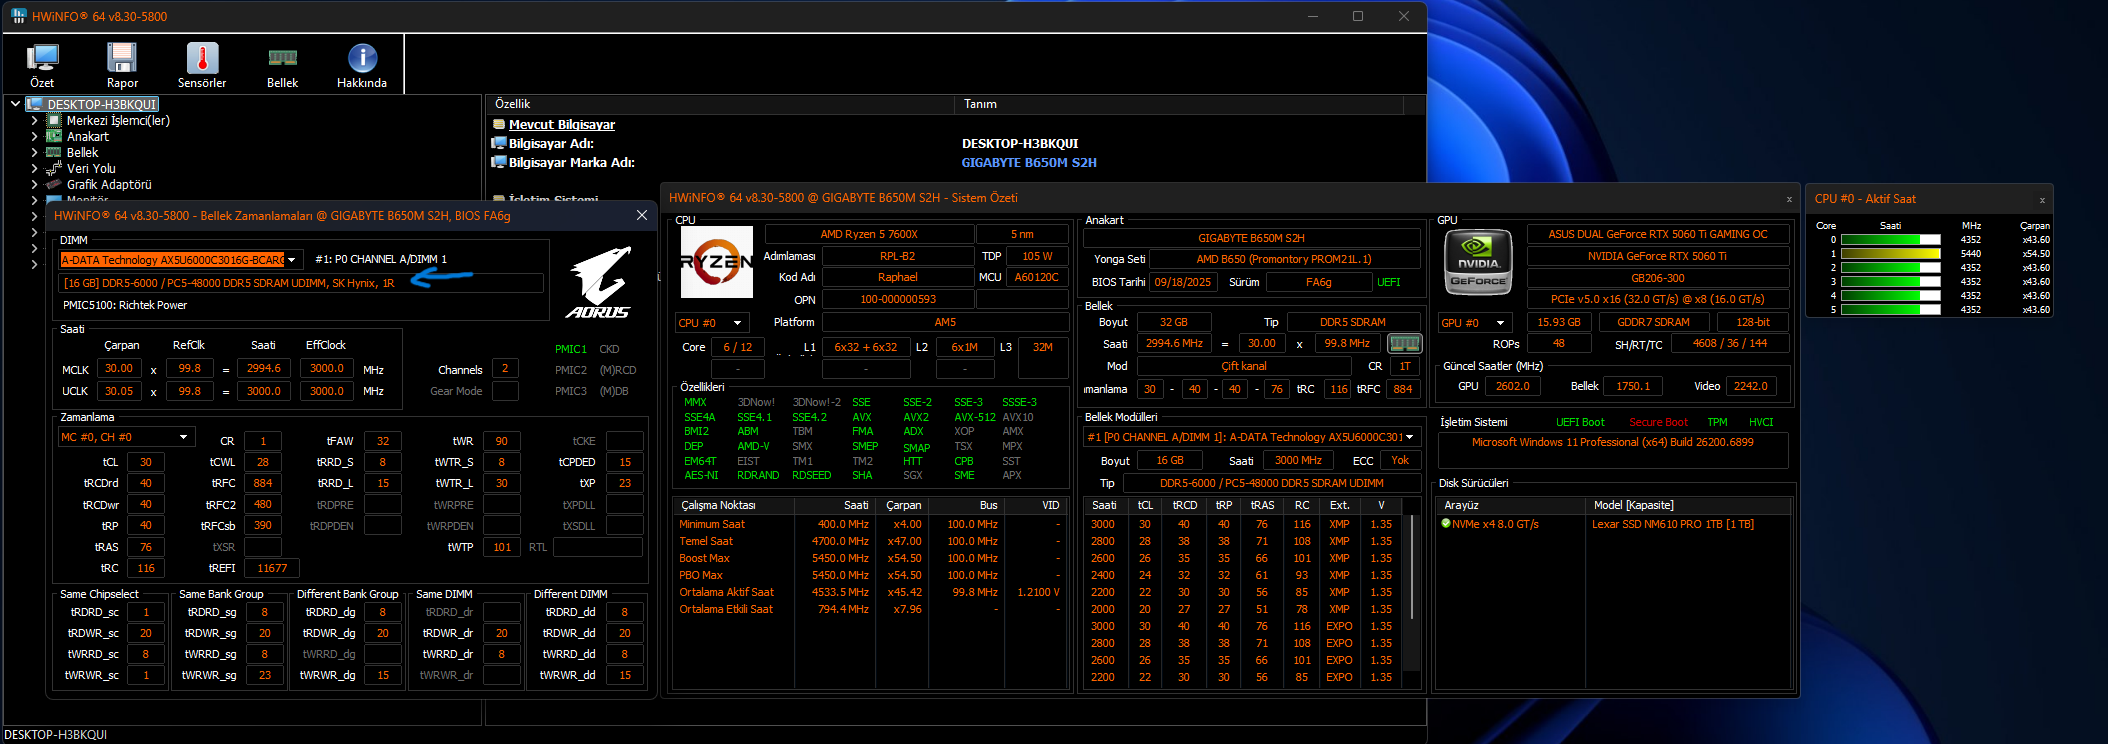
Task: Click the Tanım column header
Action: click(x=1180, y=104)
